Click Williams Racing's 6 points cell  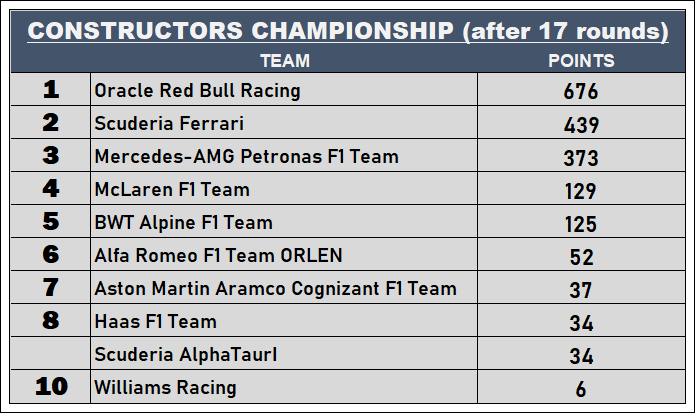point(581,389)
